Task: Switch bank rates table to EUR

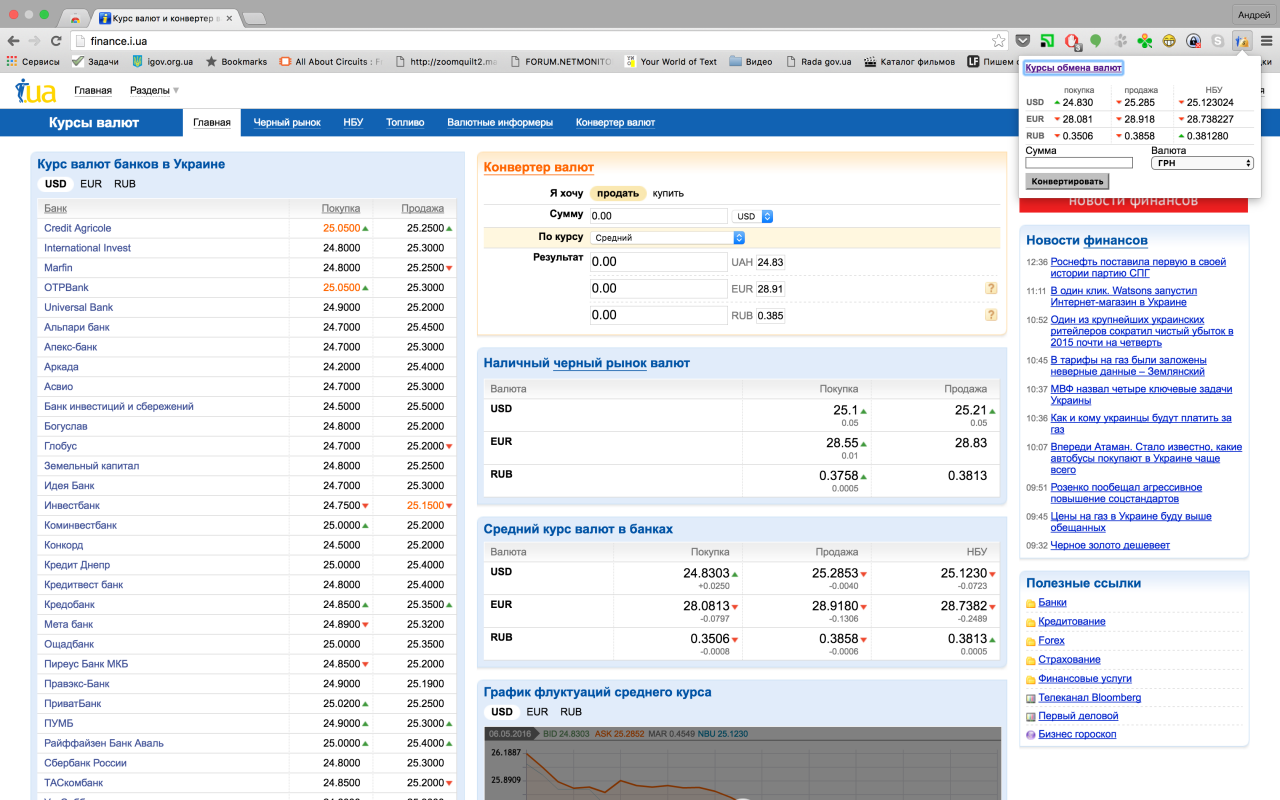Action: coord(91,184)
